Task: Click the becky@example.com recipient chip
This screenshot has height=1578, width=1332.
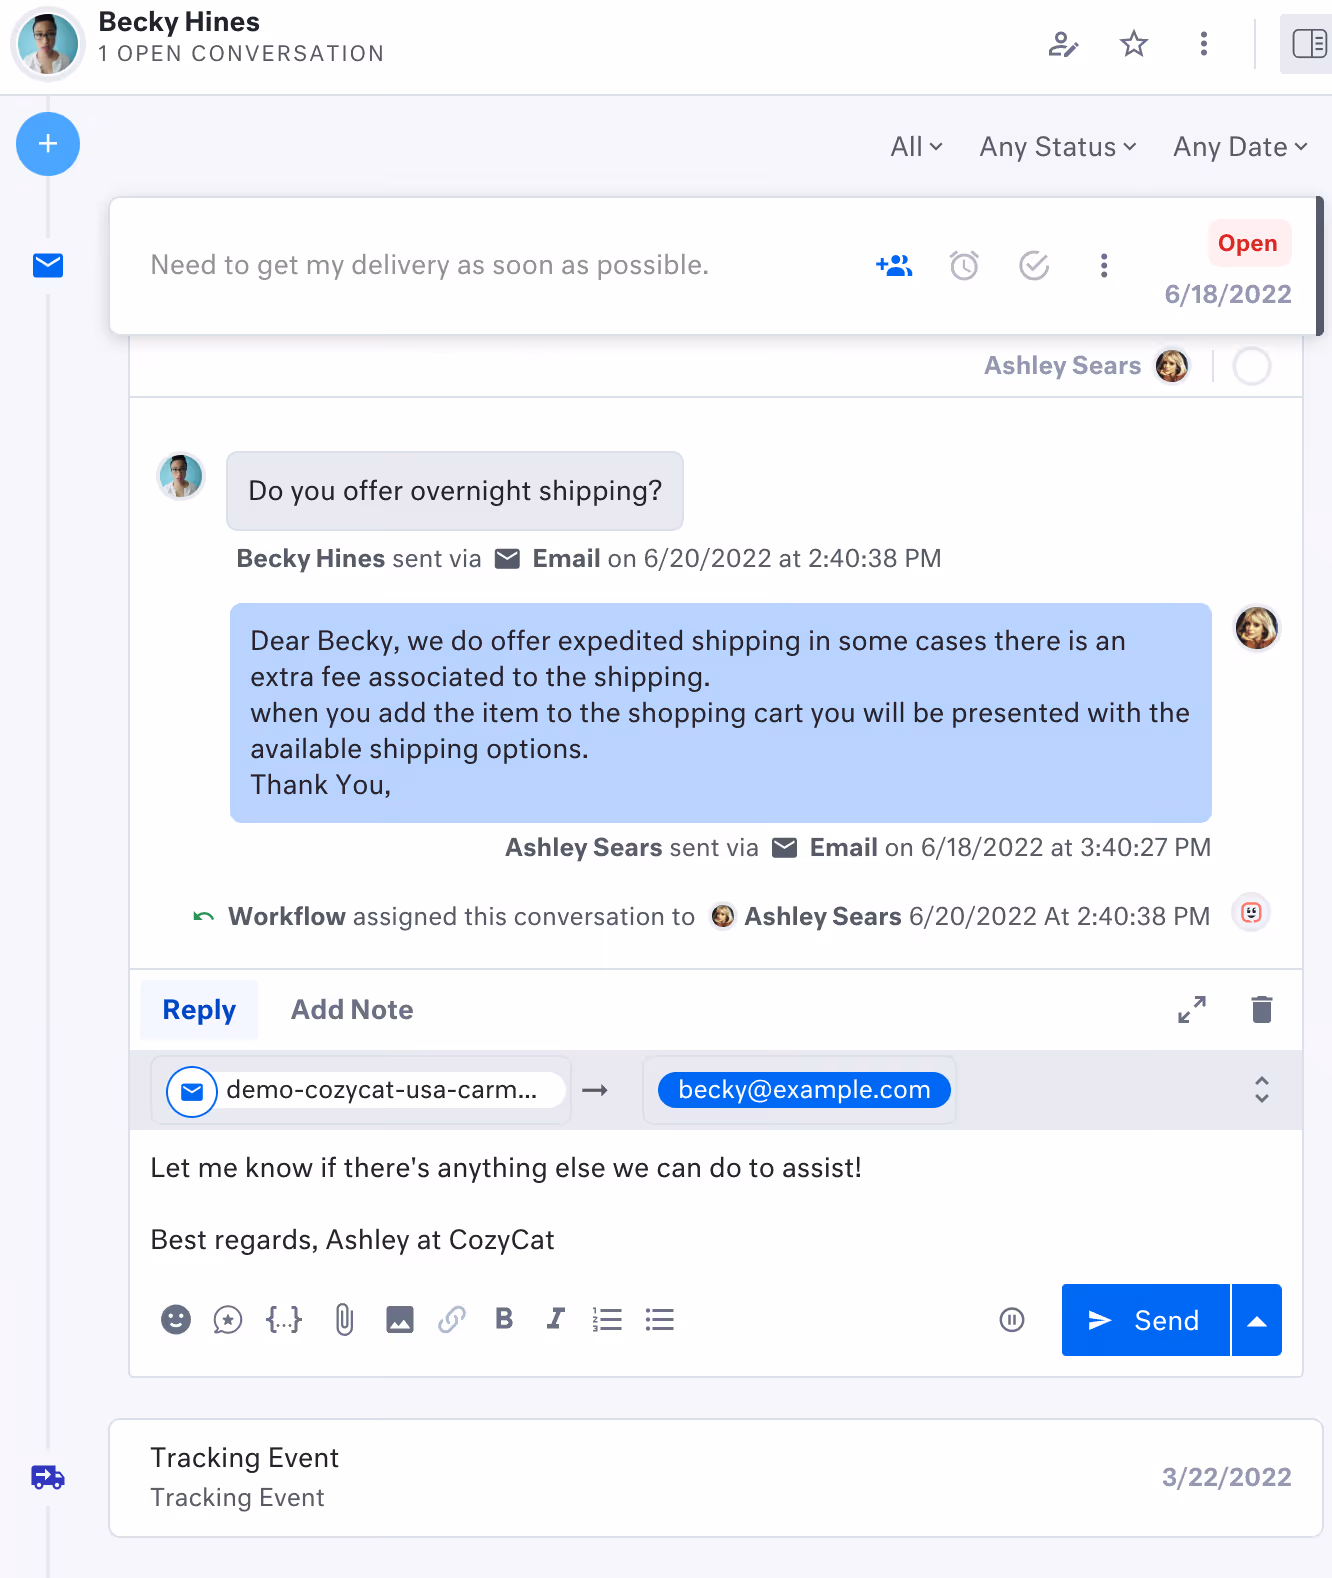Action: [x=804, y=1090]
